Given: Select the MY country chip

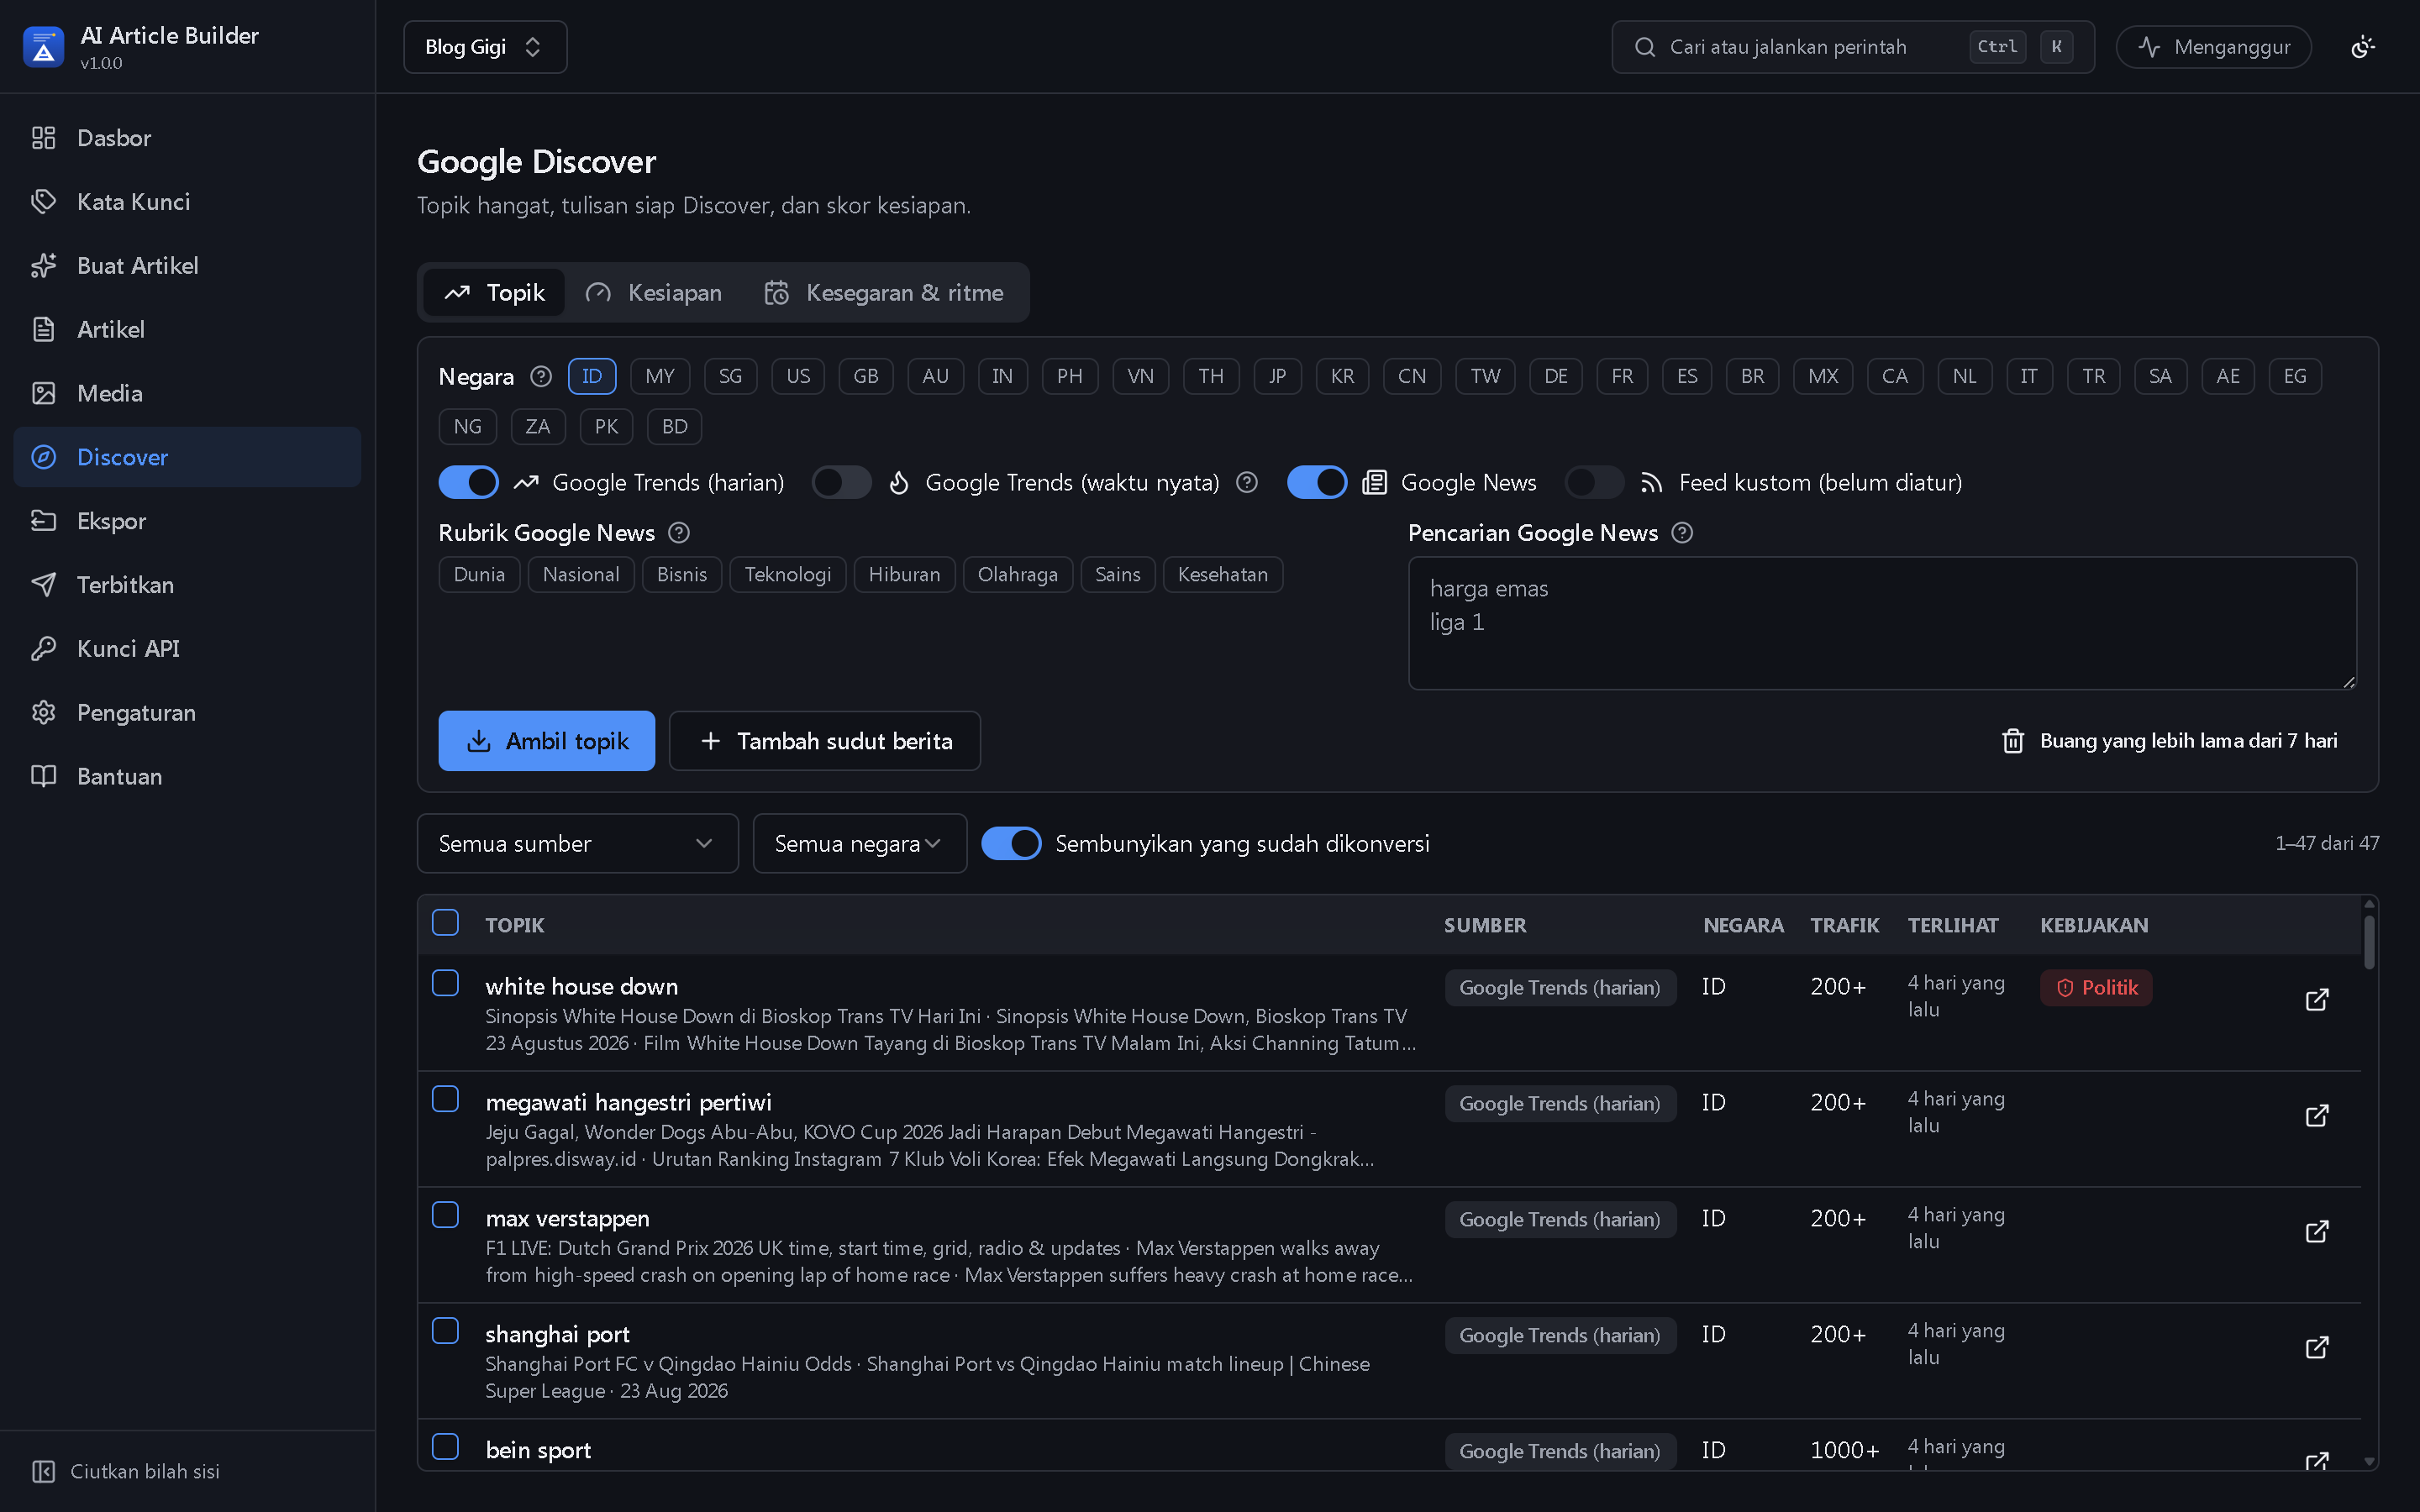Looking at the screenshot, I should click(660, 376).
